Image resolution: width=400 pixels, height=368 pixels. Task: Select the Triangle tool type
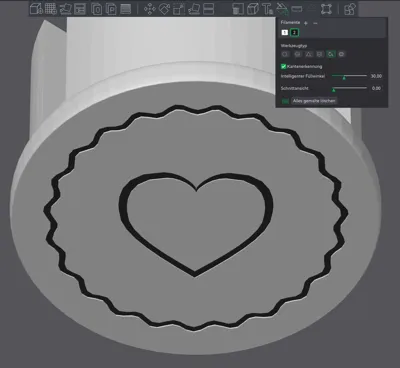pyautogui.click(x=309, y=54)
